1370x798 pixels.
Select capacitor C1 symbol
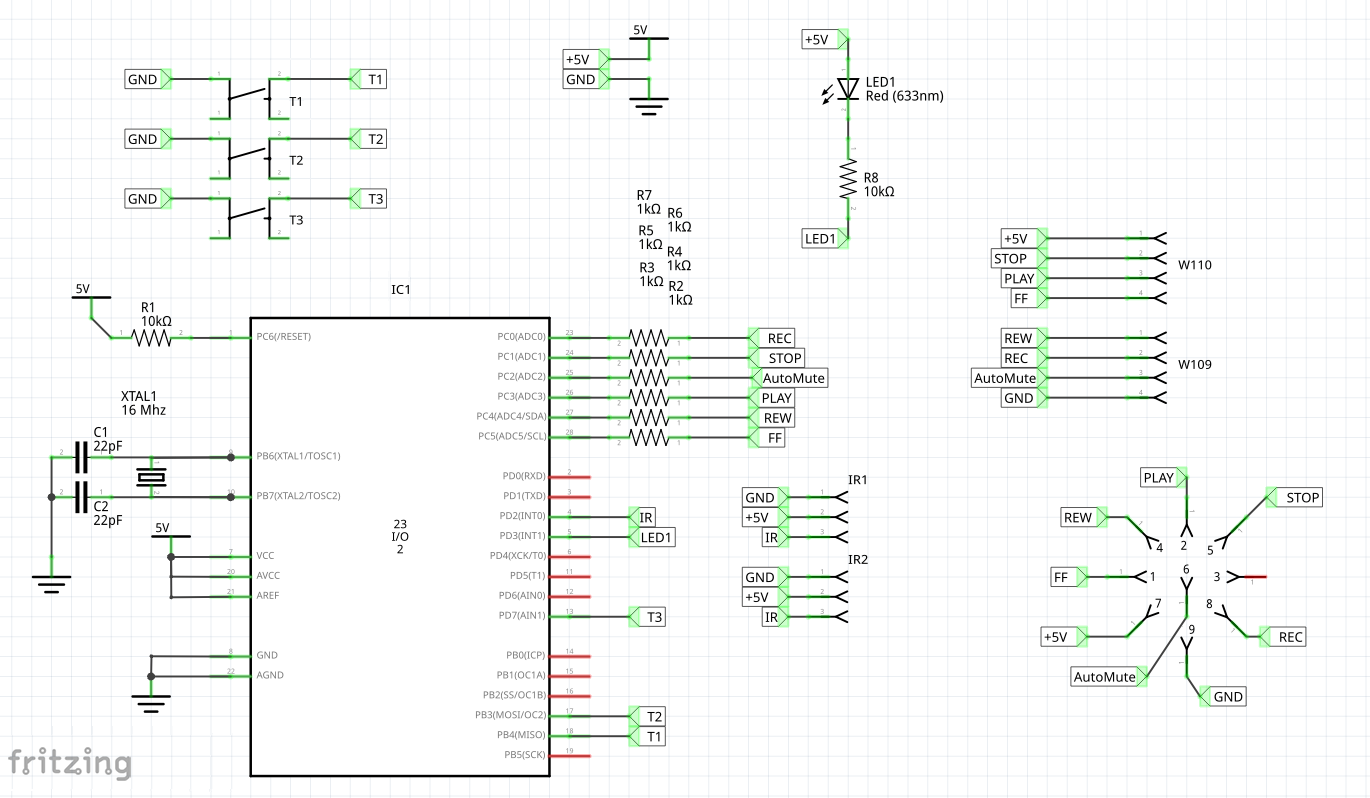pyautogui.click(x=82, y=457)
